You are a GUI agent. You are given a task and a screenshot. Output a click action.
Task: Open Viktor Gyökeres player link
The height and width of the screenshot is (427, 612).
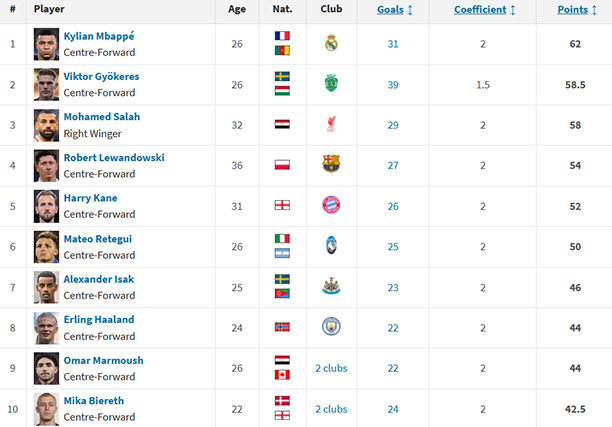(x=102, y=76)
